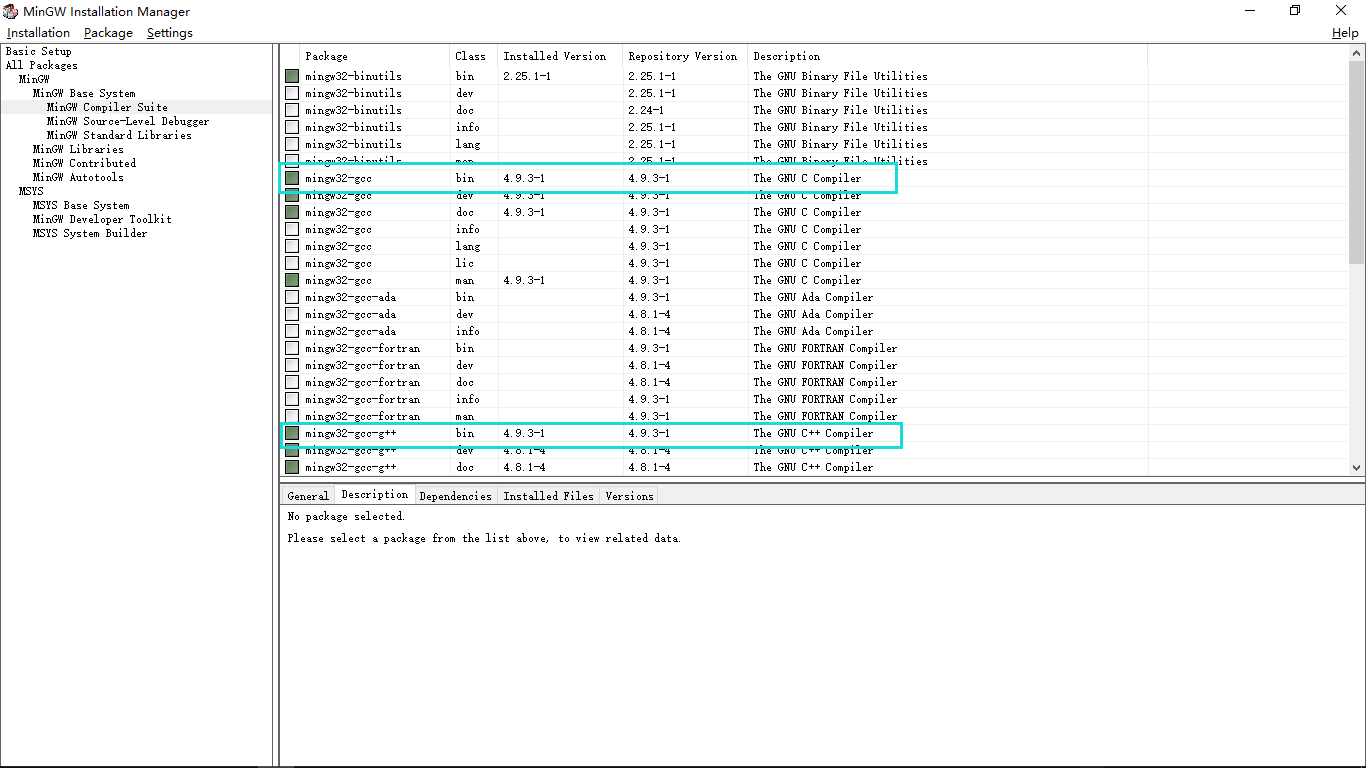Screen dimensions: 1366x768
Task: Switch to the Description tab
Action: pyautogui.click(x=374, y=495)
